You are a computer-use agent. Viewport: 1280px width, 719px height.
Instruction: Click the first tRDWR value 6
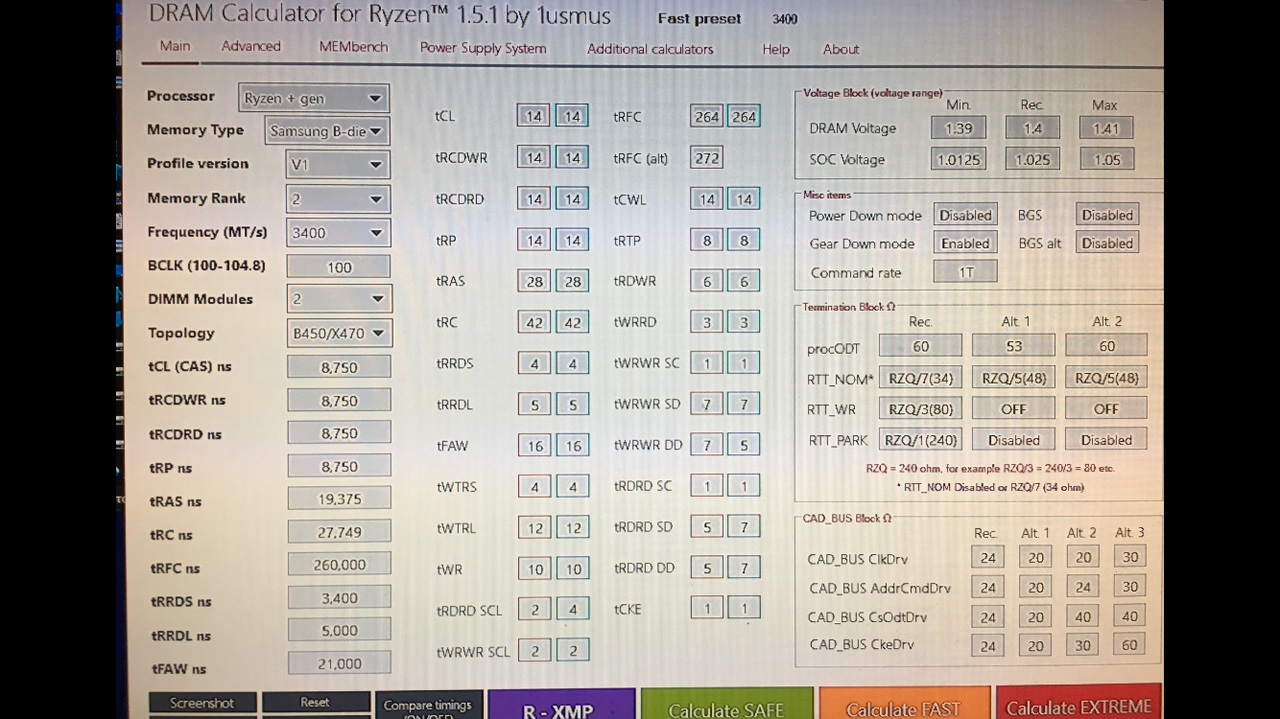[x=706, y=281]
